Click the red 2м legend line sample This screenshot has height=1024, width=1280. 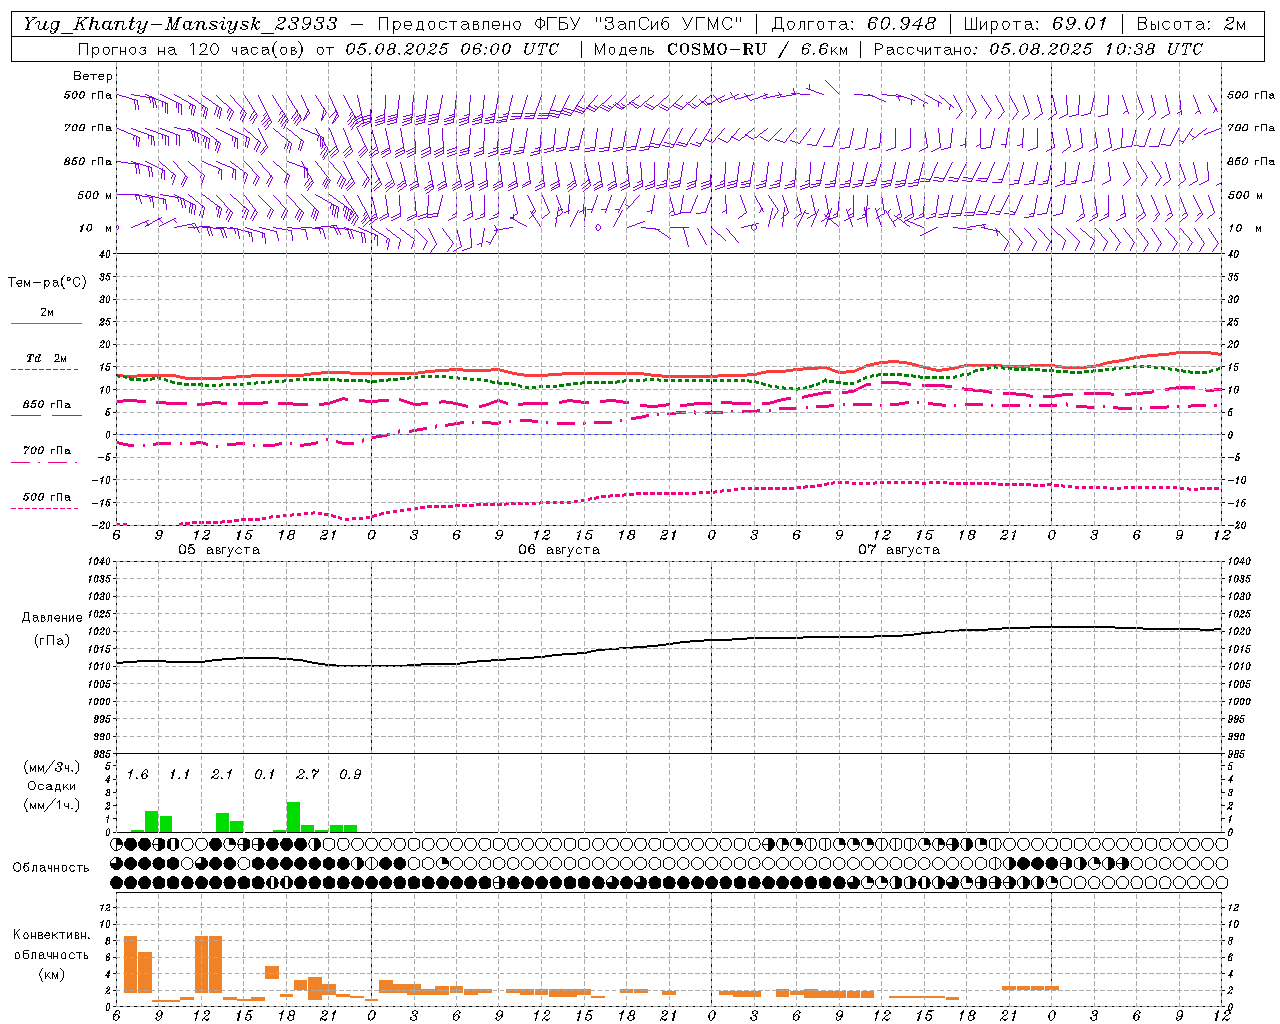(x=46, y=323)
